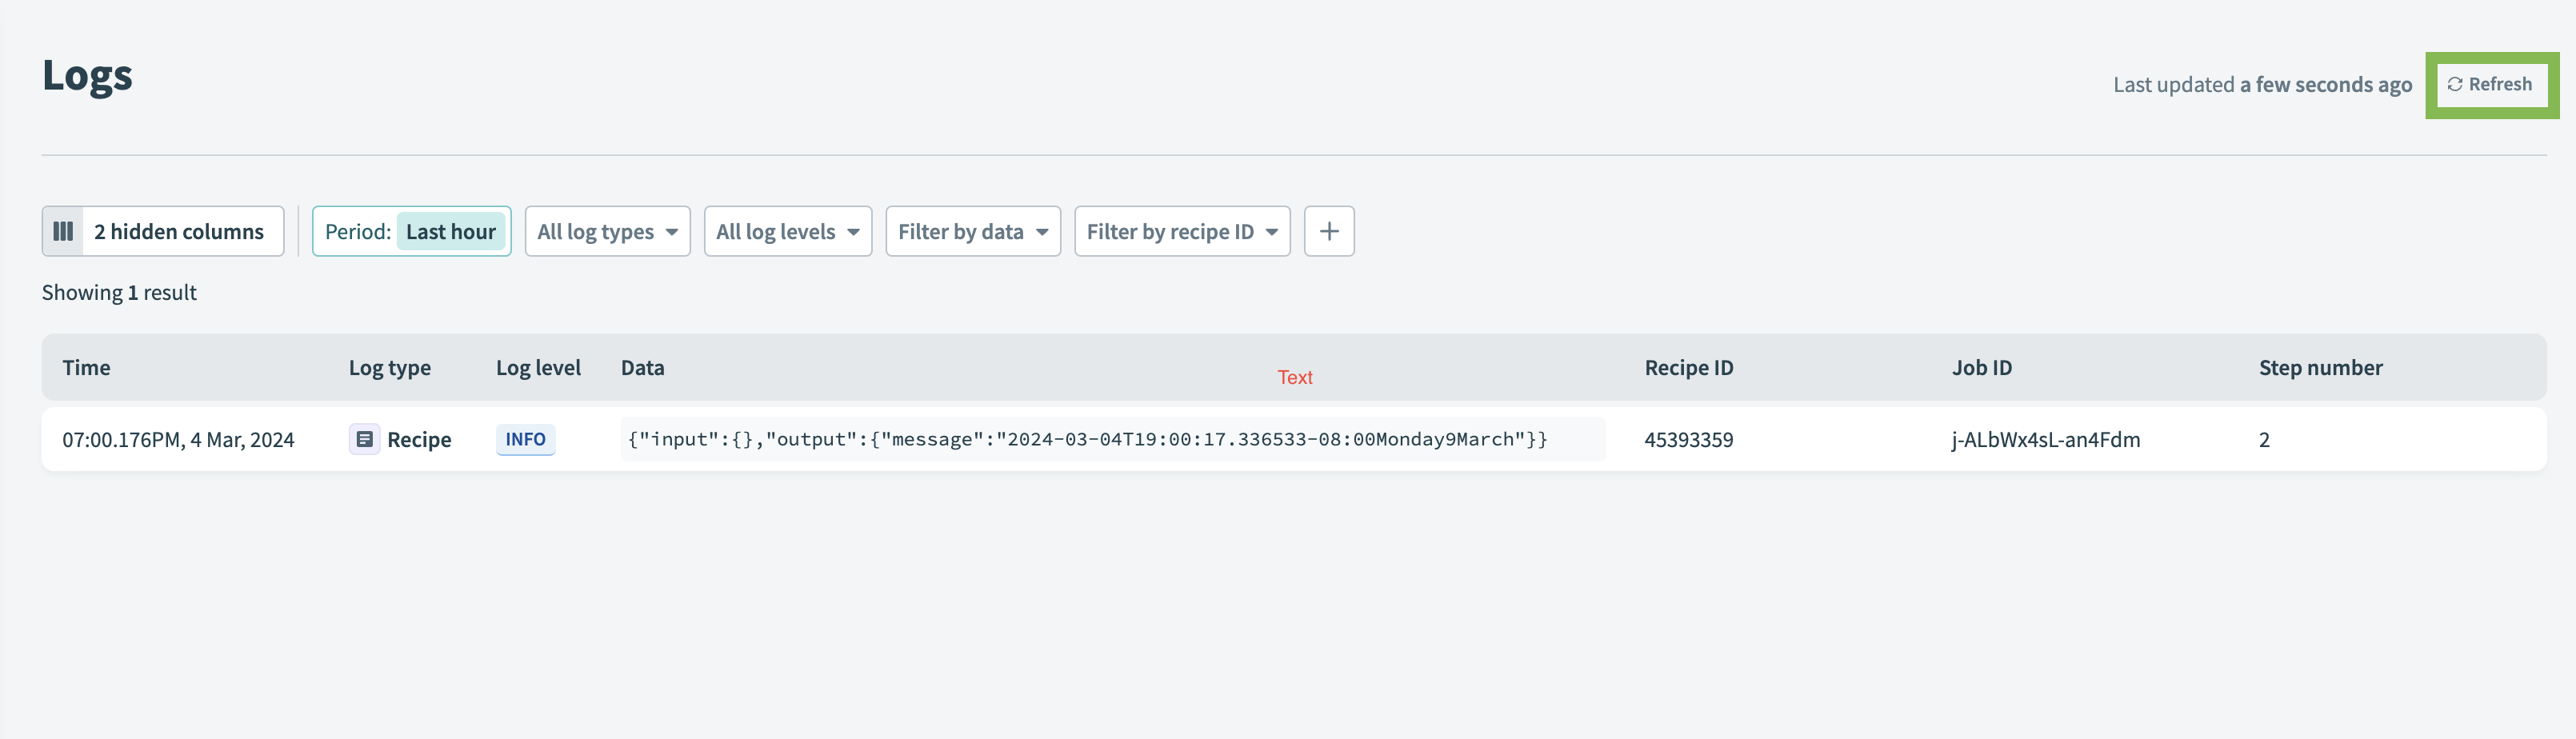This screenshot has height=739, width=2576.
Task: Expand the All log levels dropdown
Action: 787,232
